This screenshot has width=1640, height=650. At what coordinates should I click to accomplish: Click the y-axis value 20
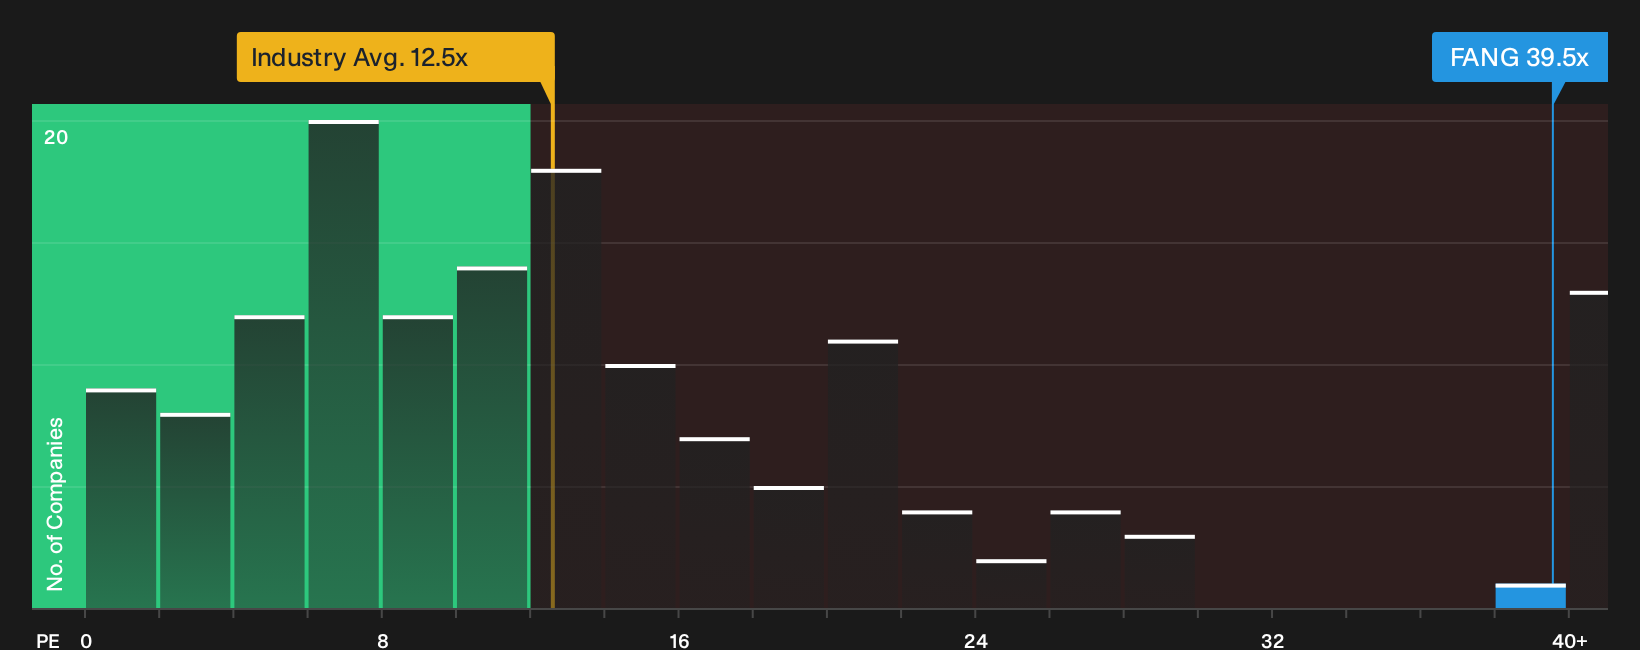pyautogui.click(x=56, y=137)
